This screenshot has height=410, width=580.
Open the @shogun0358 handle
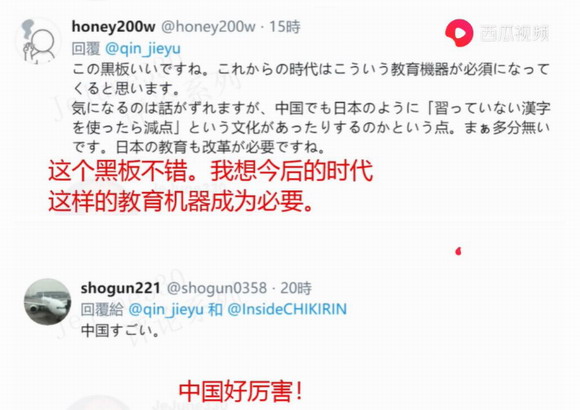[x=217, y=288]
